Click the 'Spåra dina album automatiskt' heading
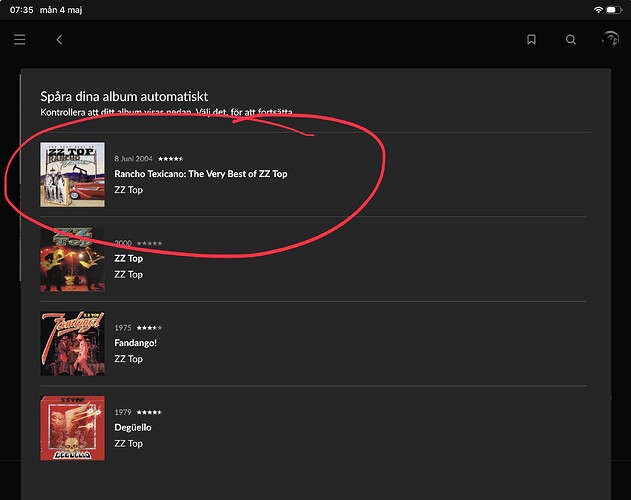The height and width of the screenshot is (500, 631). [124, 97]
